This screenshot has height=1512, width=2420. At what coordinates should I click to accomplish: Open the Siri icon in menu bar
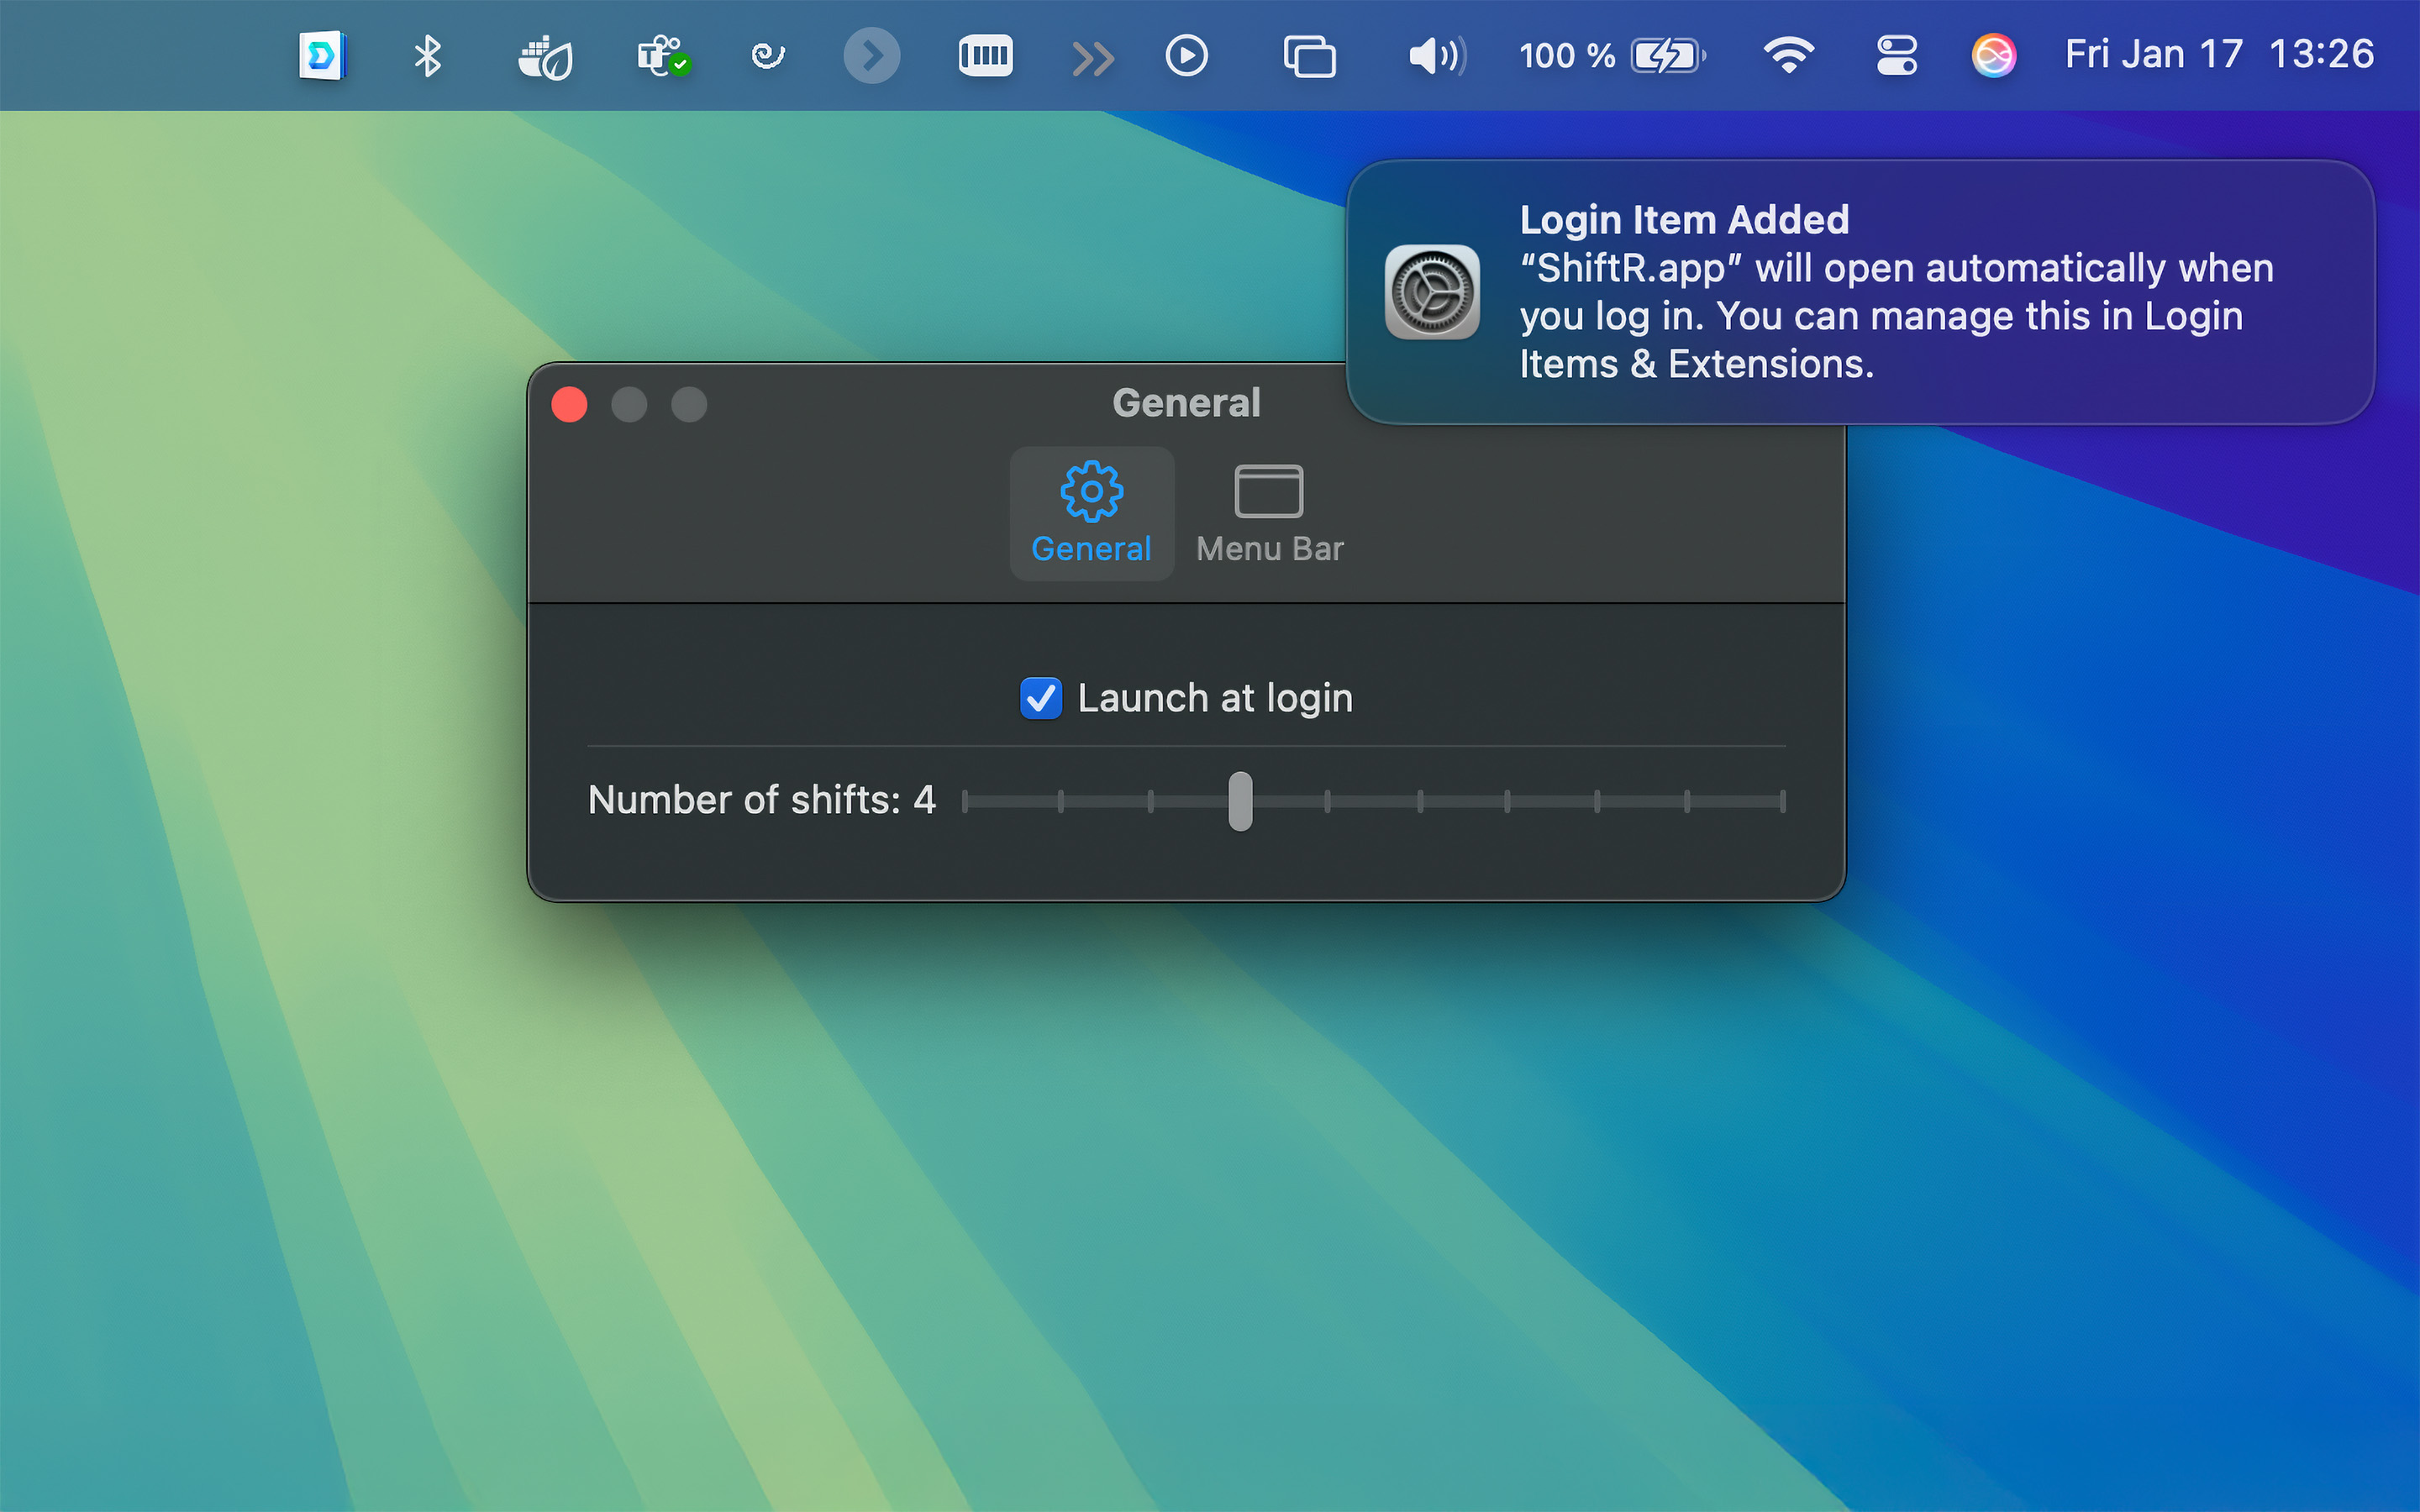(x=1993, y=56)
